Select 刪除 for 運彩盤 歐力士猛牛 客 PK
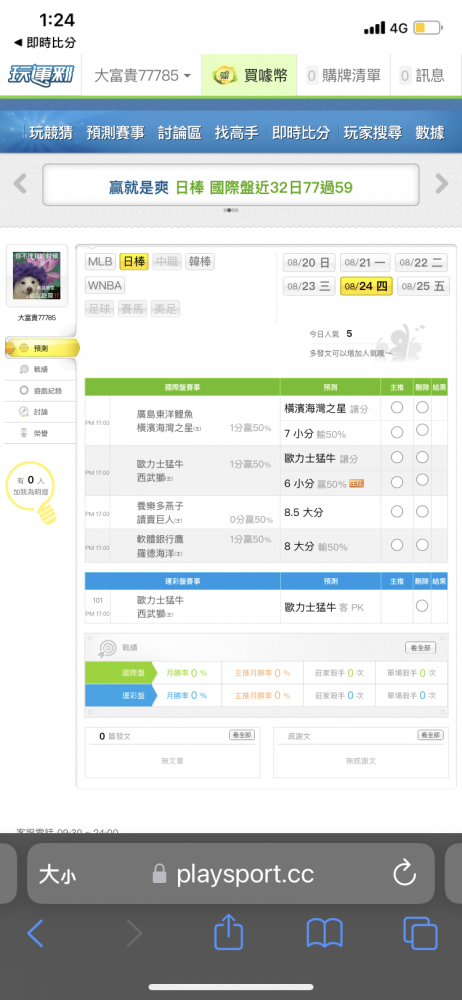The height and width of the screenshot is (1000, 462). [x=422, y=606]
